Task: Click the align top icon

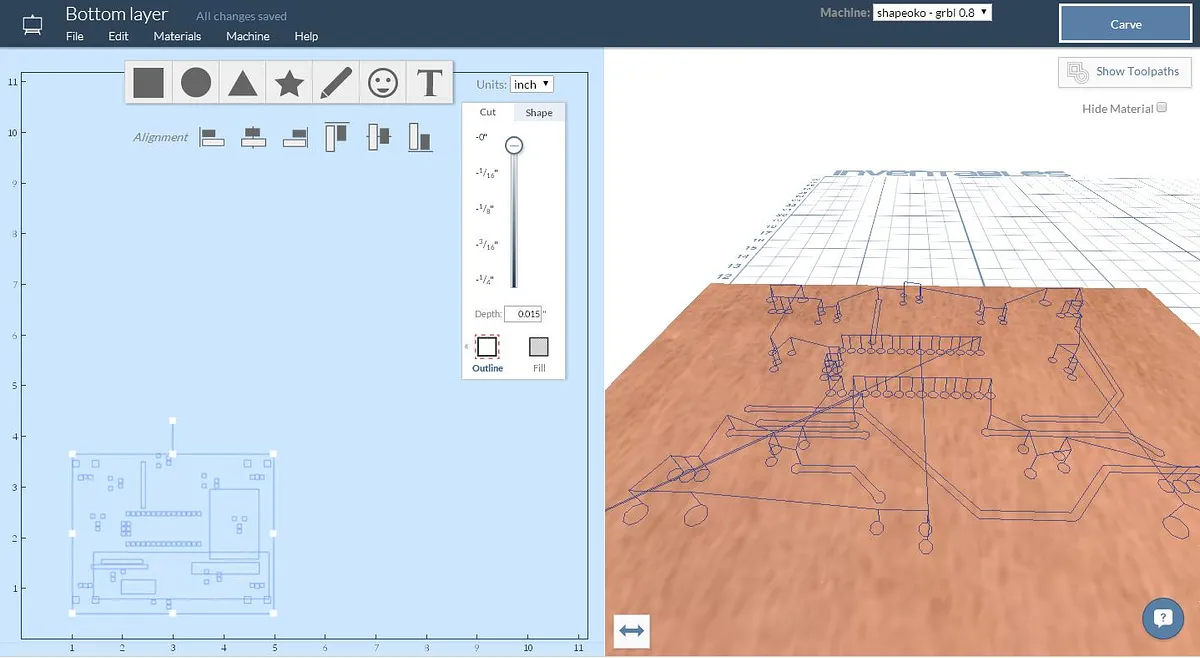Action: point(336,137)
